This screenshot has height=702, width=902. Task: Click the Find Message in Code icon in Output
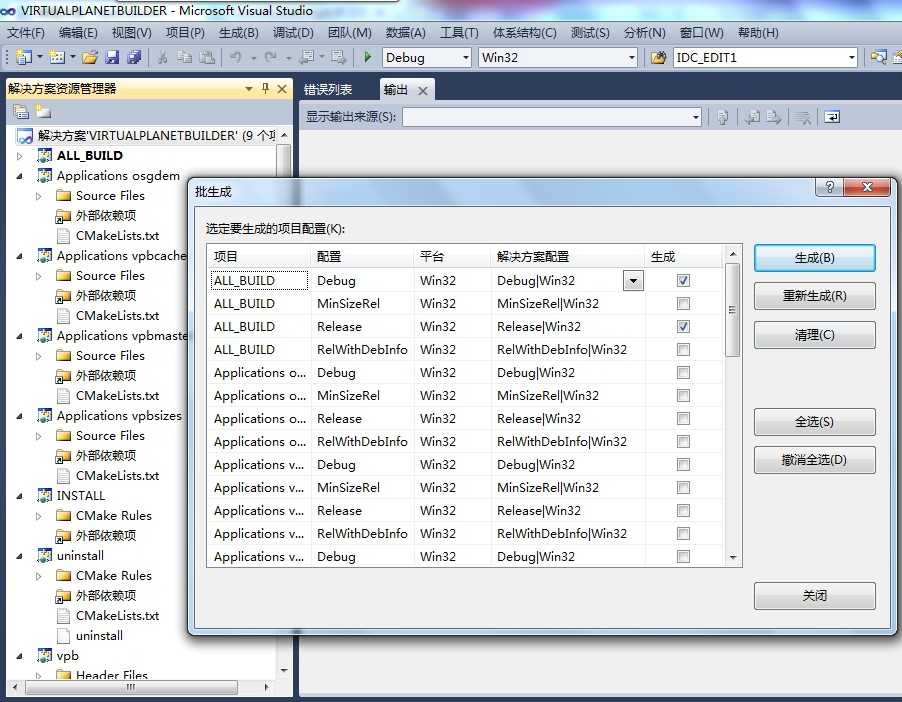tap(723, 117)
